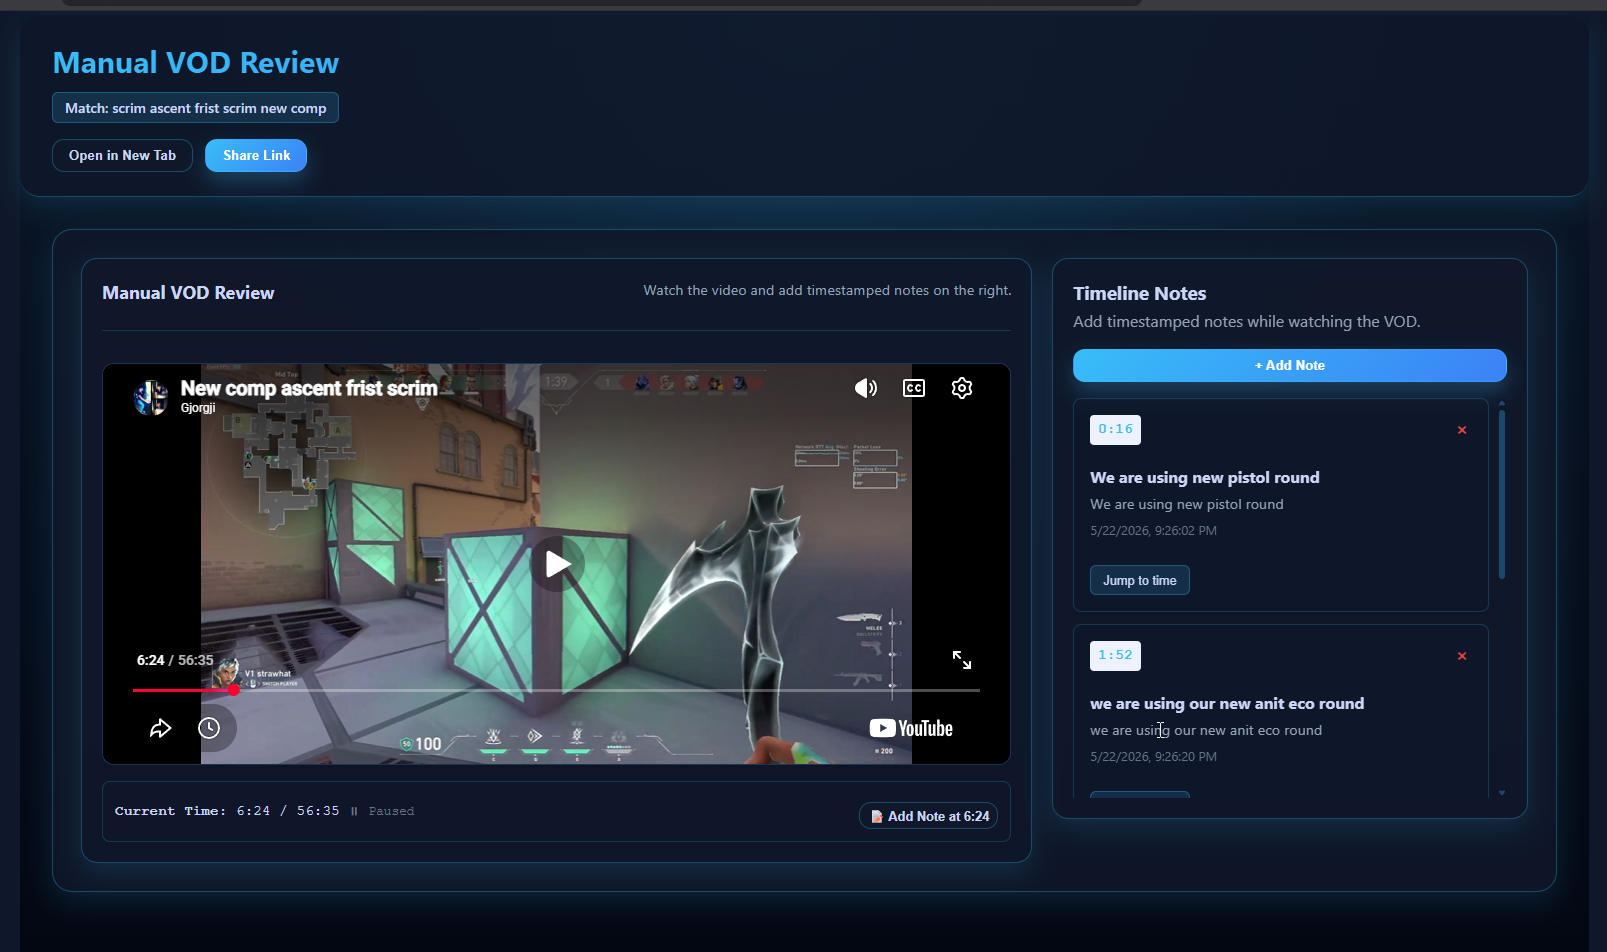Click the video progress bar scrubber
This screenshot has width=1607, height=952.
tap(233, 690)
